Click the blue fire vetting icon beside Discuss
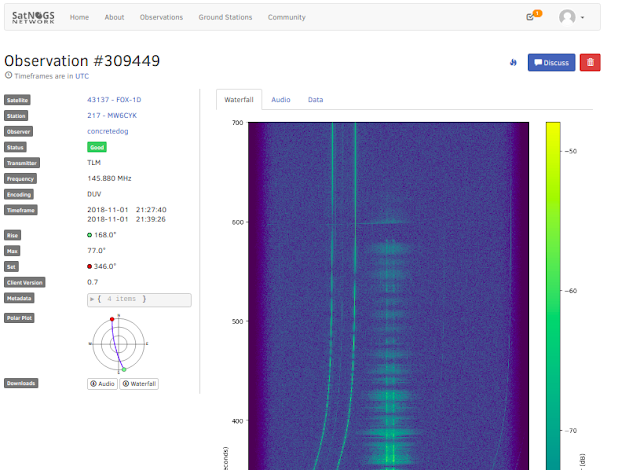This screenshot has width=640, height=470. (x=513, y=62)
